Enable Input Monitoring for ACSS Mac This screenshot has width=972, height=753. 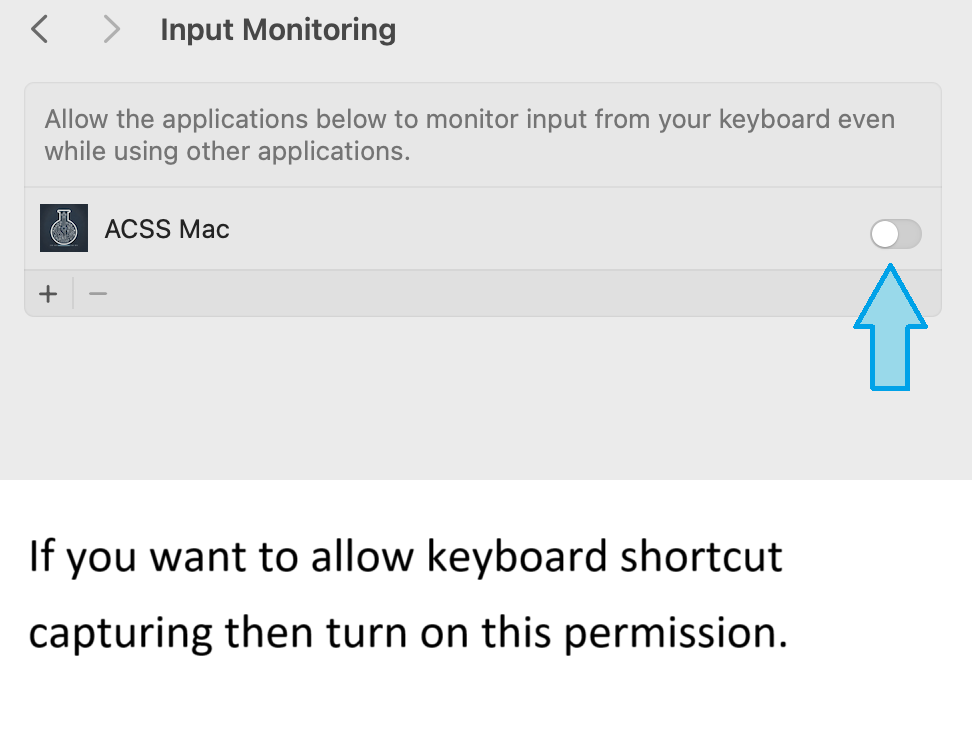(896, 234)
